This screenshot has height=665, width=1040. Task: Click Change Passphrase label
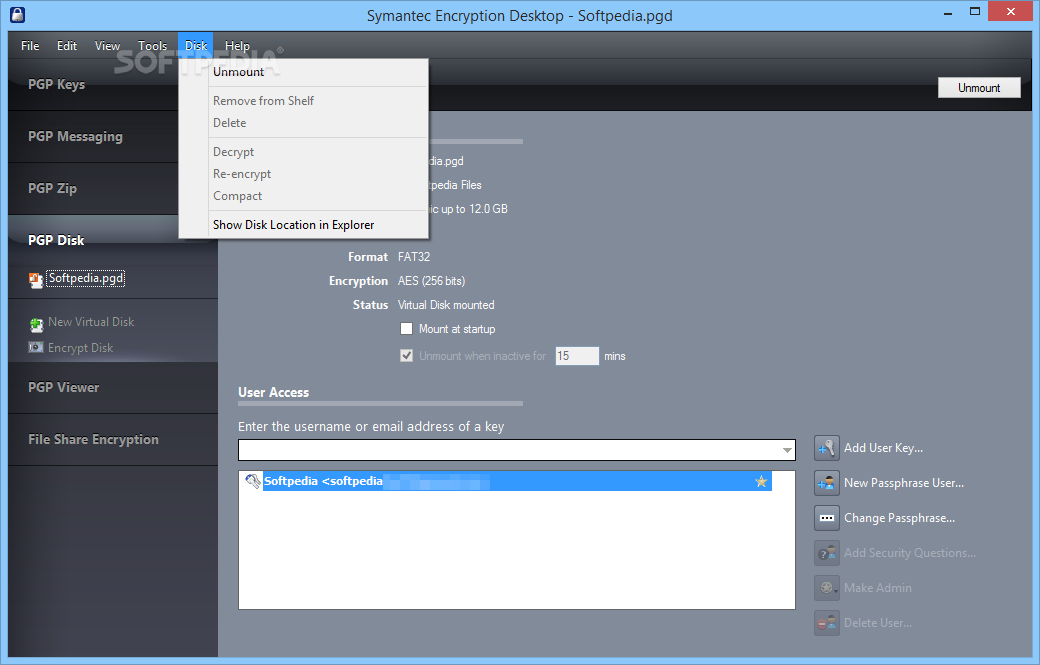(899, 518)
